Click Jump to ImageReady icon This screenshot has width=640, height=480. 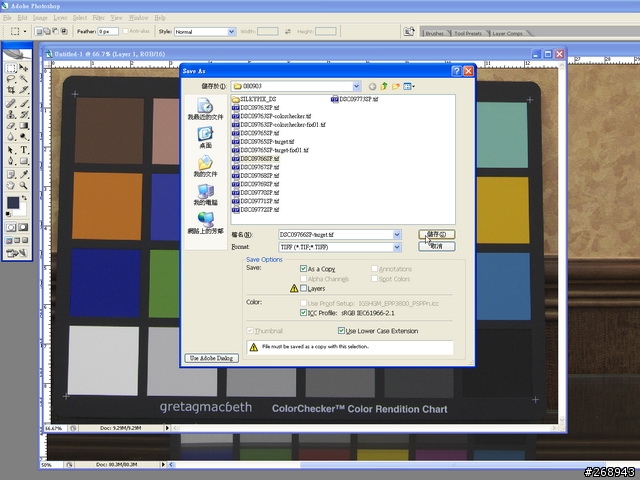pos(17,253)
